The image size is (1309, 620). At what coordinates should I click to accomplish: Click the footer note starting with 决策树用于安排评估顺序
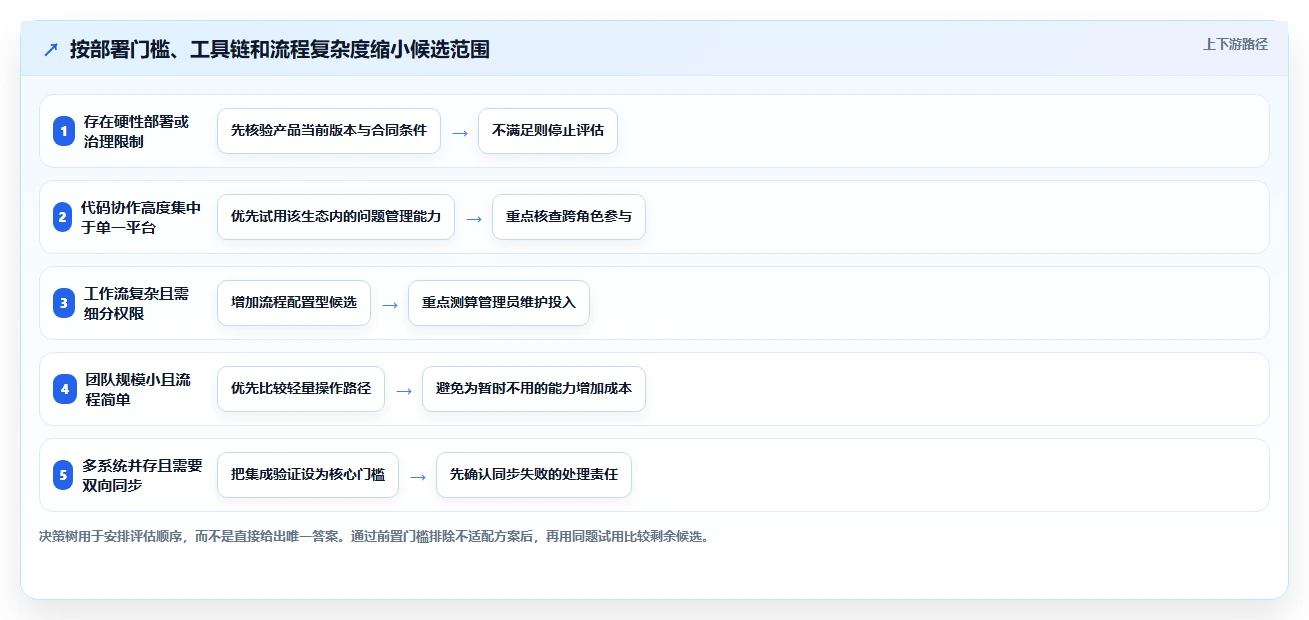pos(374,536)
